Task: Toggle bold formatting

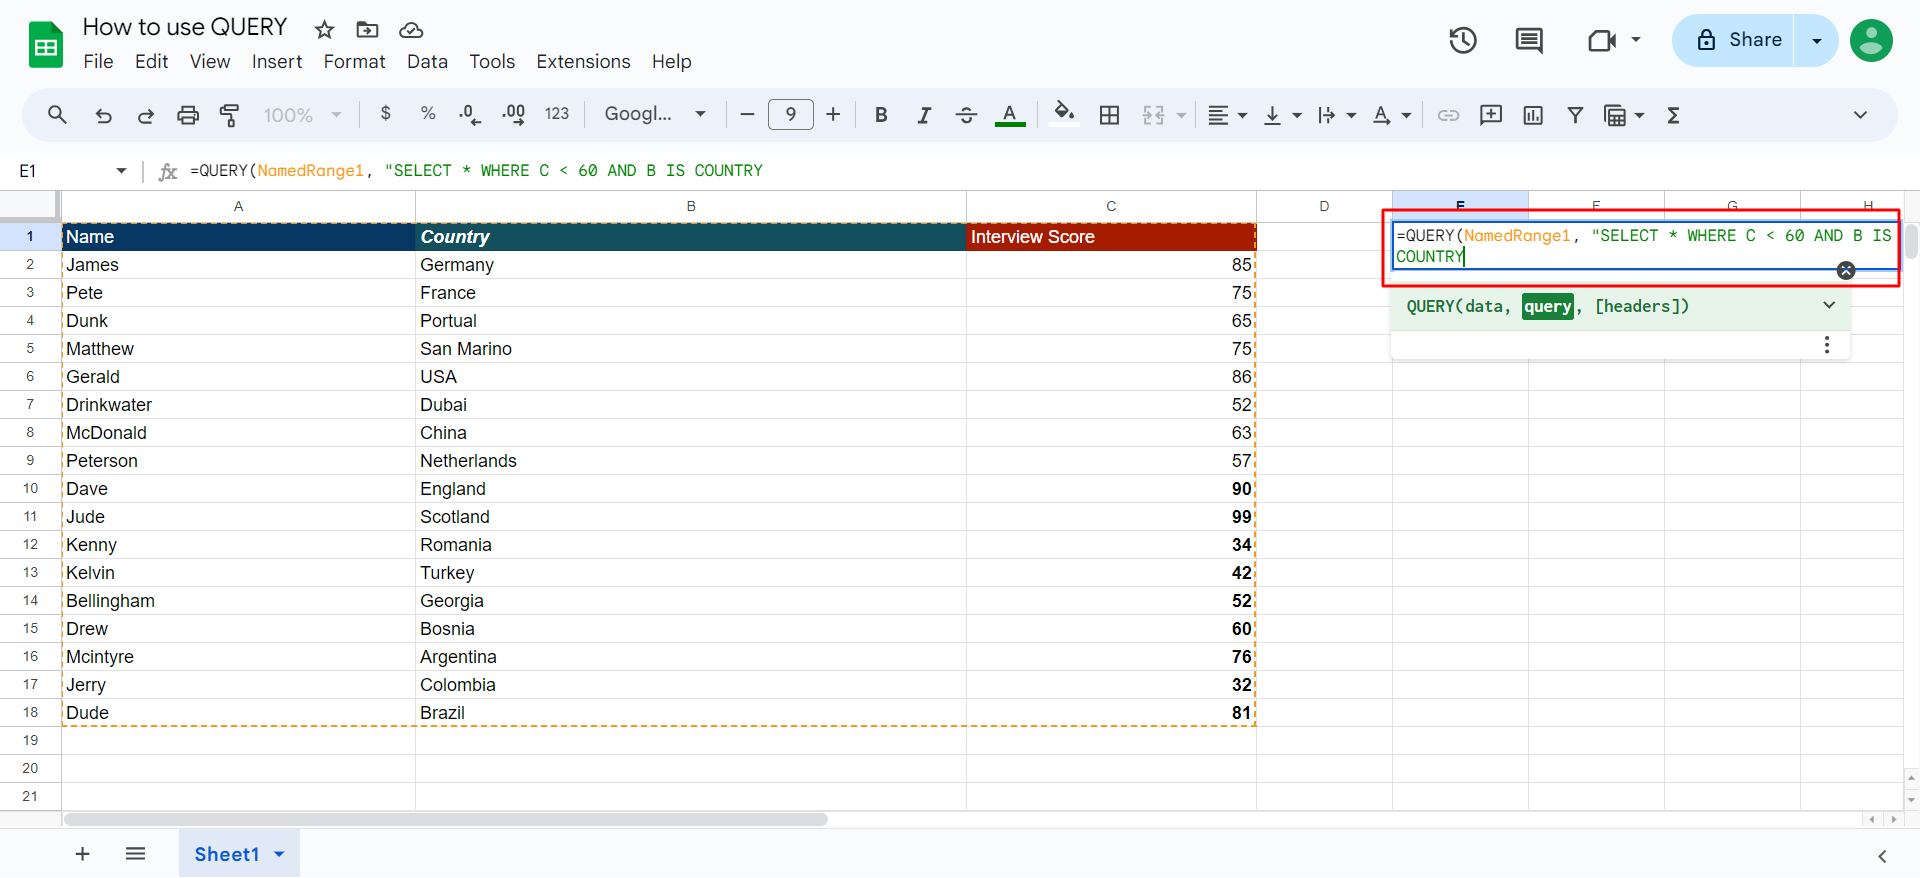Action: 881,115
